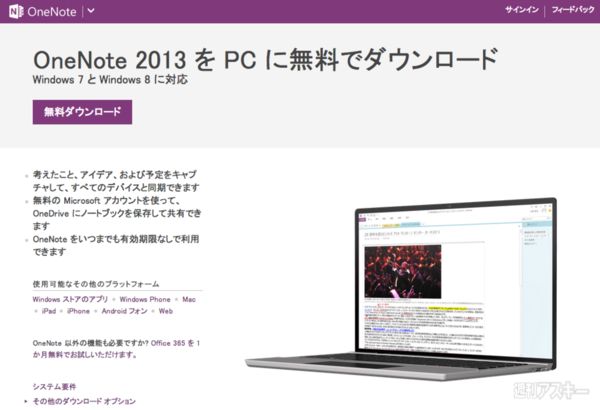Open the システム要件 link
600x410 pixels.
tap(54, 387)
